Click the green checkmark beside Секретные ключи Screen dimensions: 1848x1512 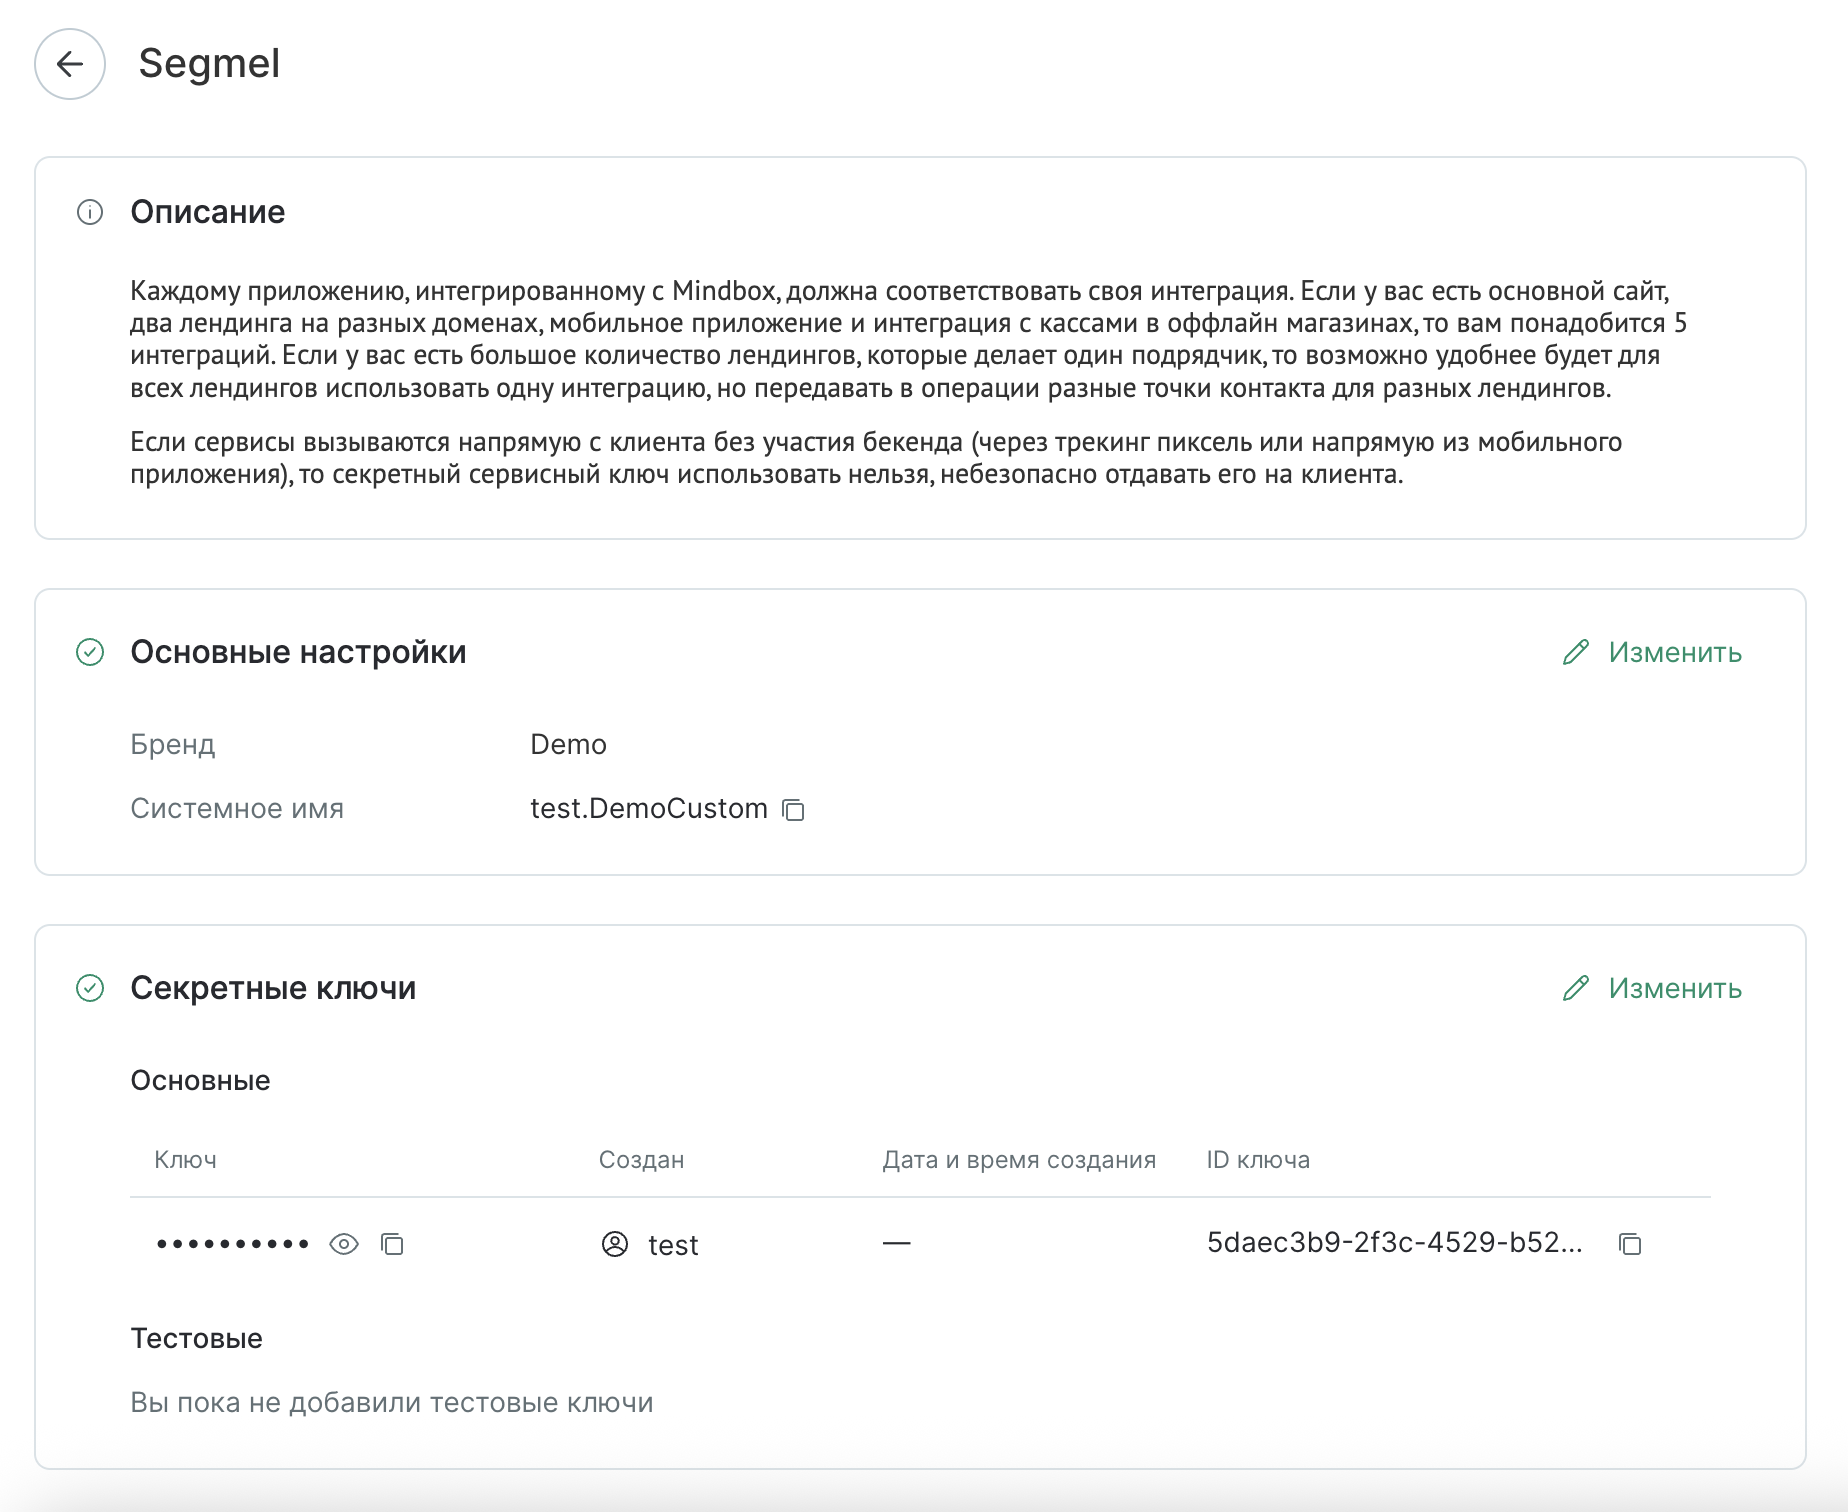tap(90, 989)
